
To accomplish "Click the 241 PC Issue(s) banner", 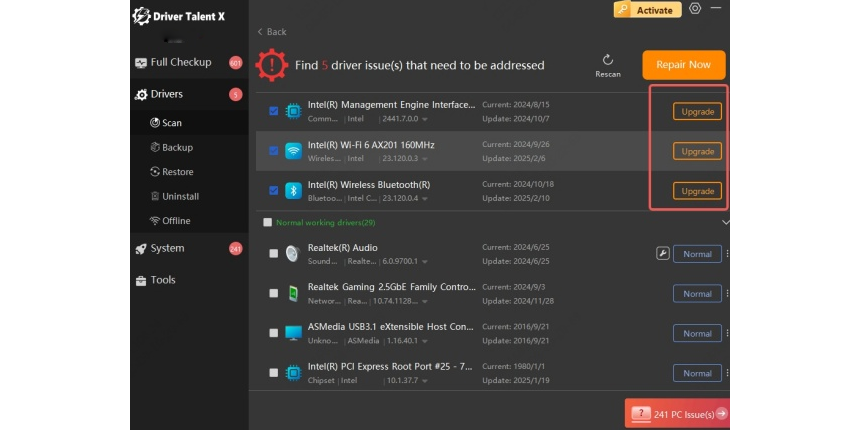I will tap(676, 413).
